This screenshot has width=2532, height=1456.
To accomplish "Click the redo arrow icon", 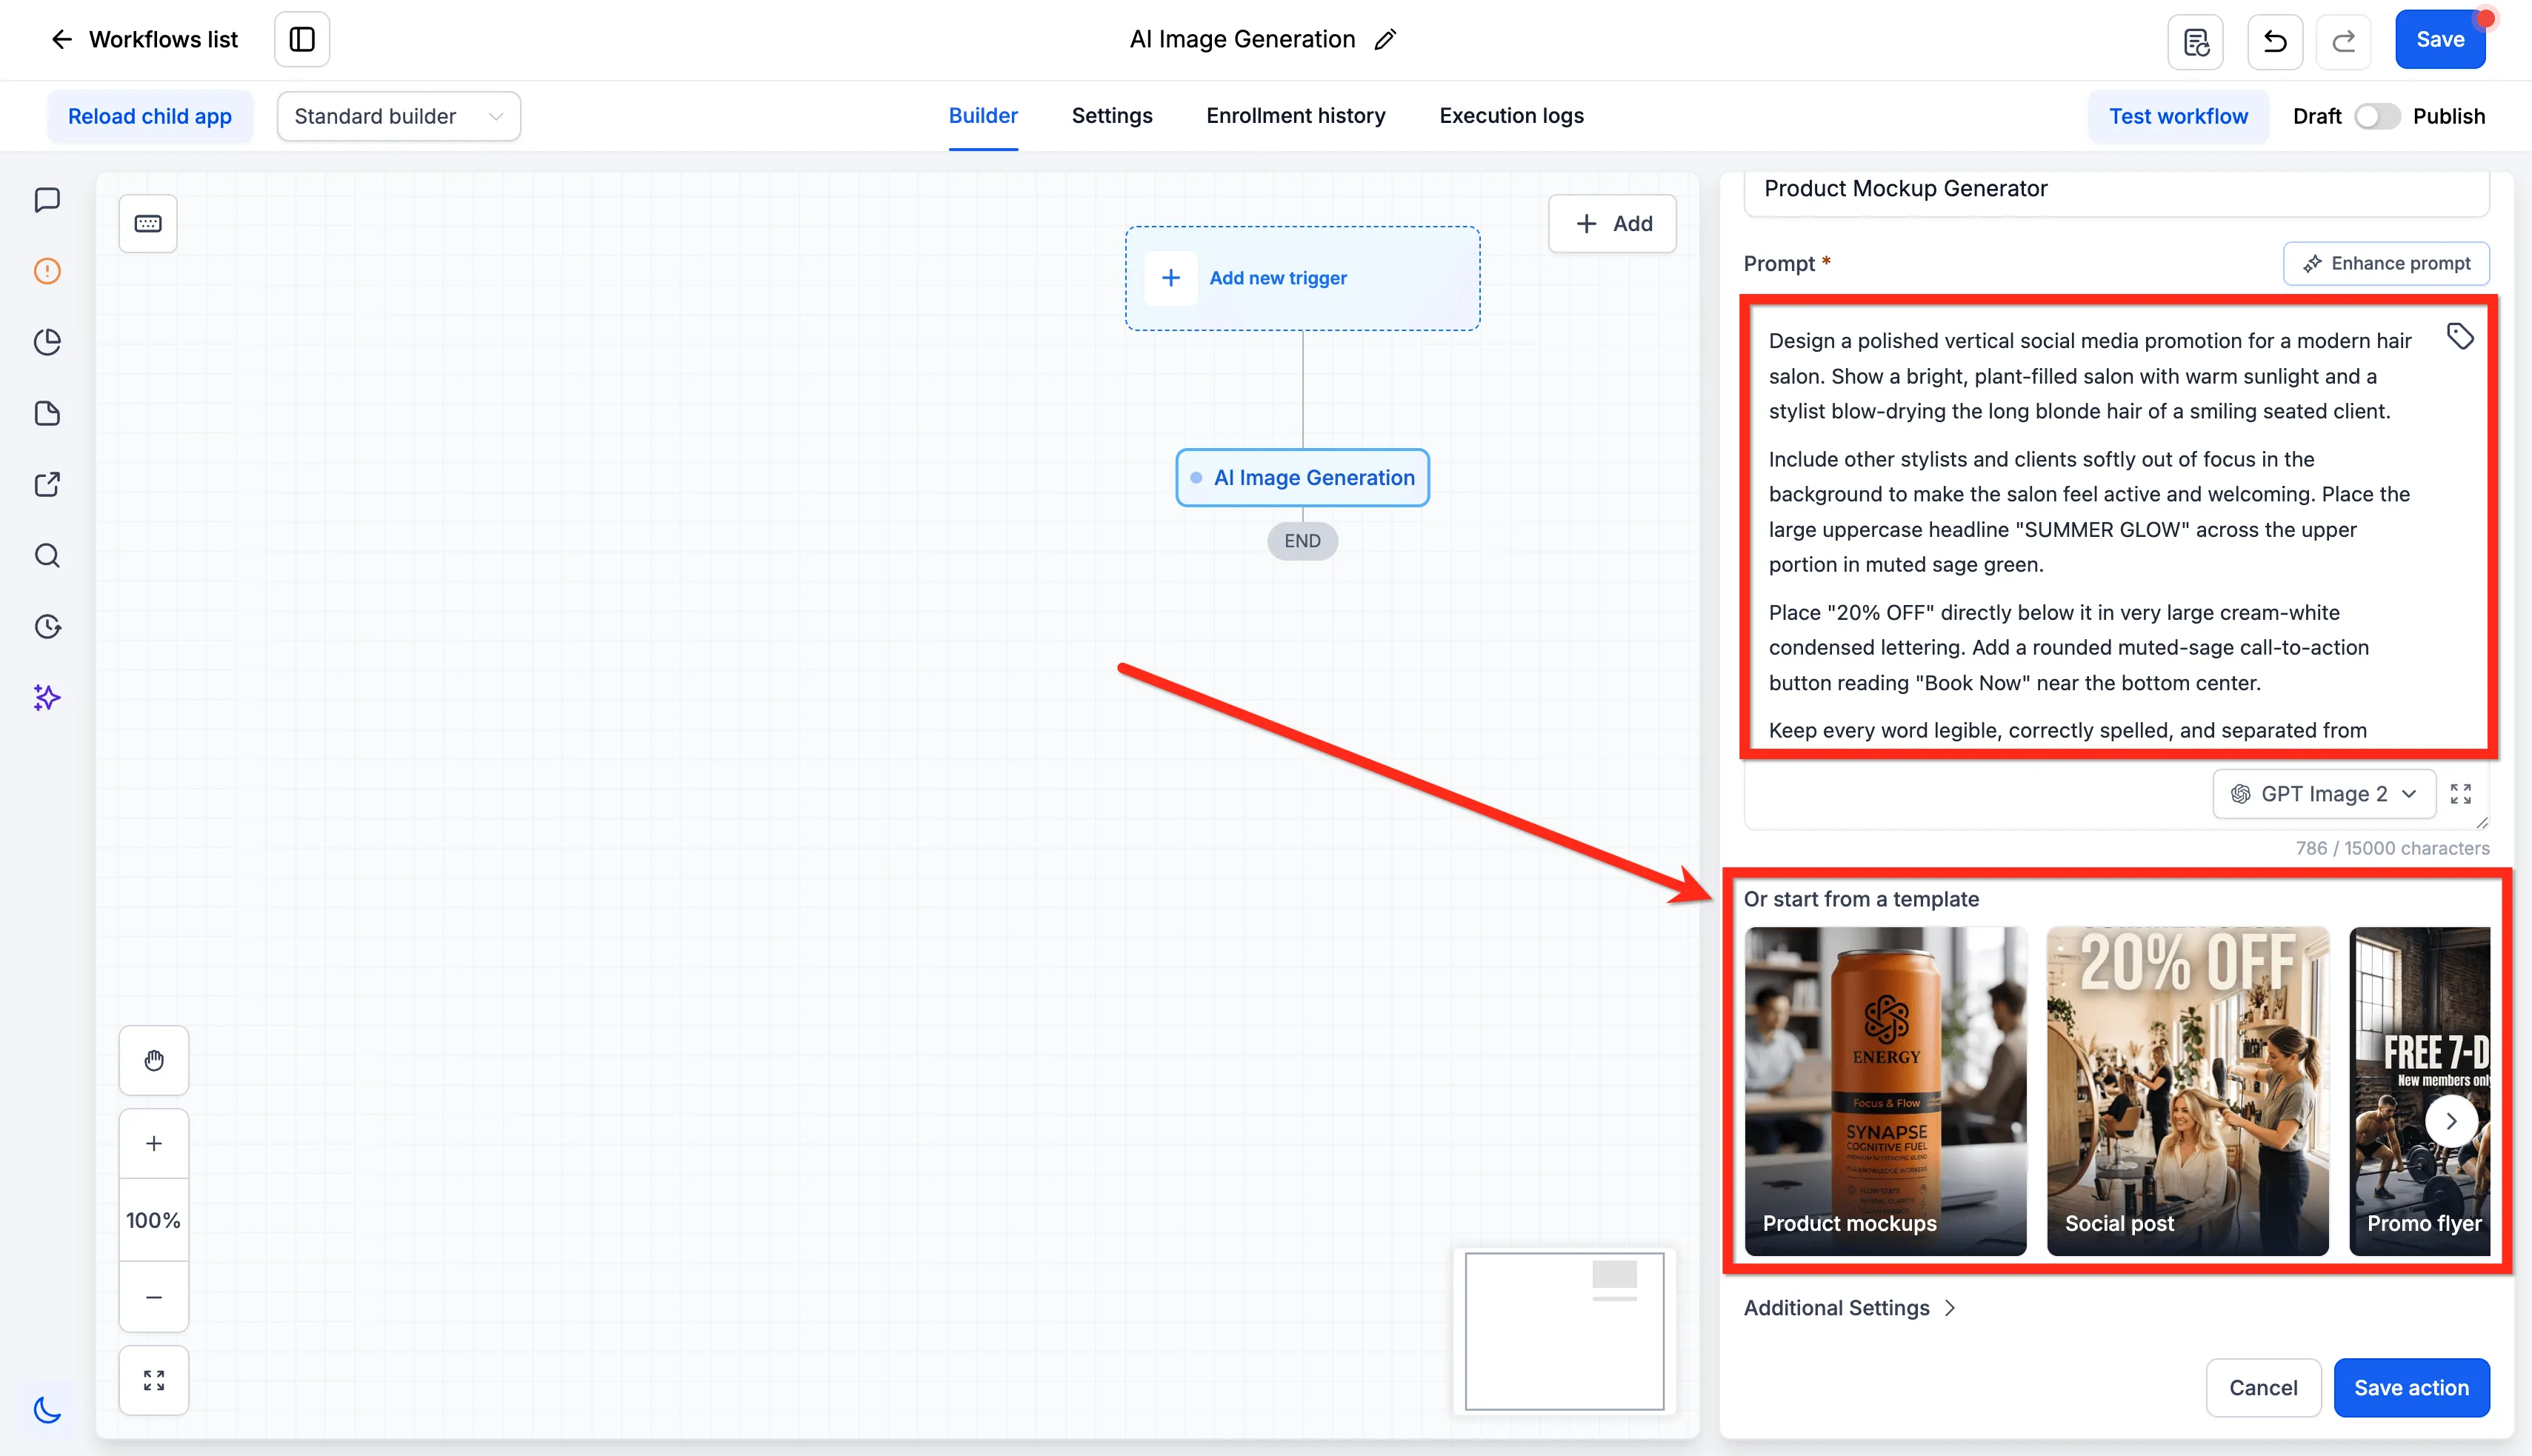I will click(x=2344, y=41).
